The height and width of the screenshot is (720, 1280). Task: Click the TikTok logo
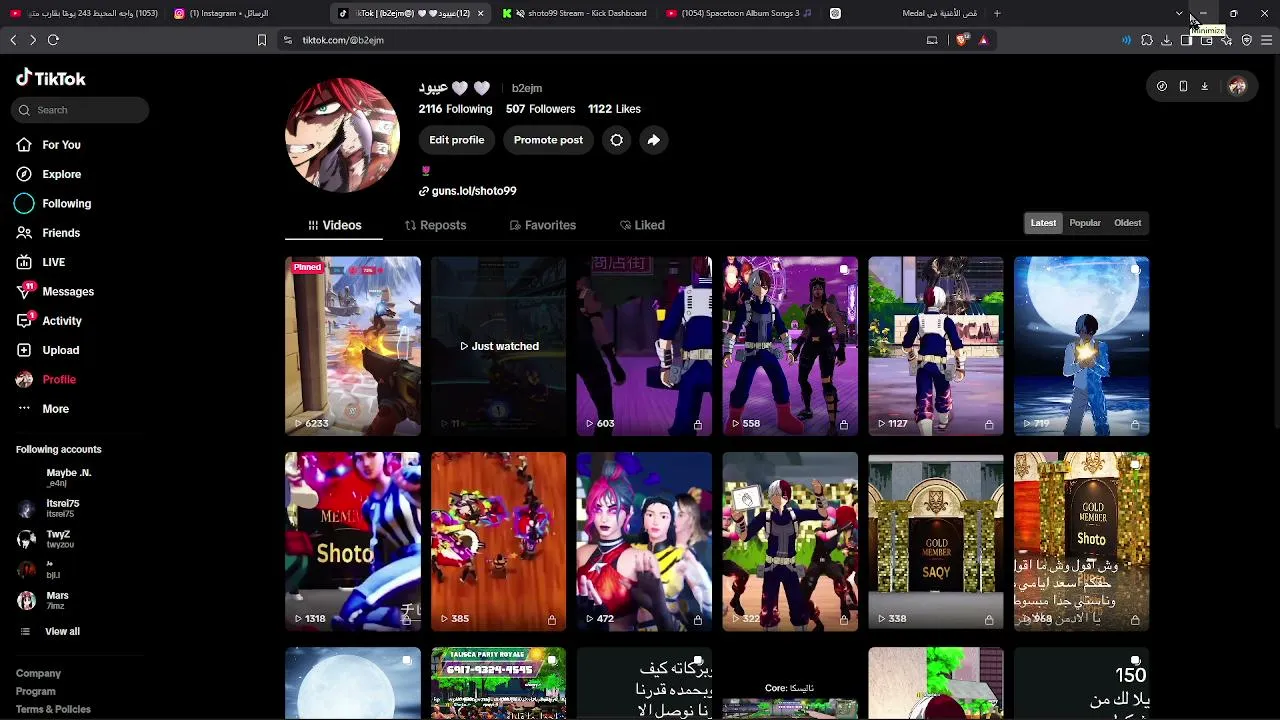click(x=51, y=78)
